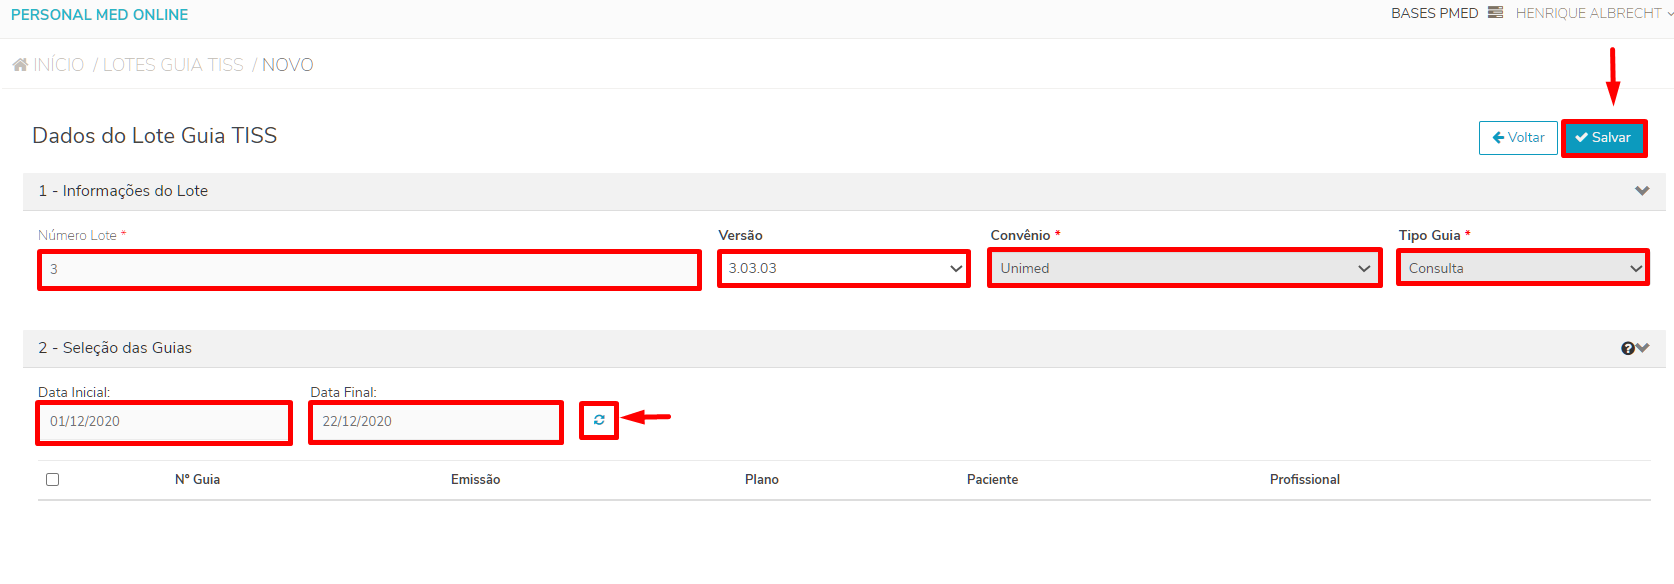Viewport: 1674px width, 584px height.
Task: Click the Dados do Lote Guia TISS heading
Action: pos(155,136)
